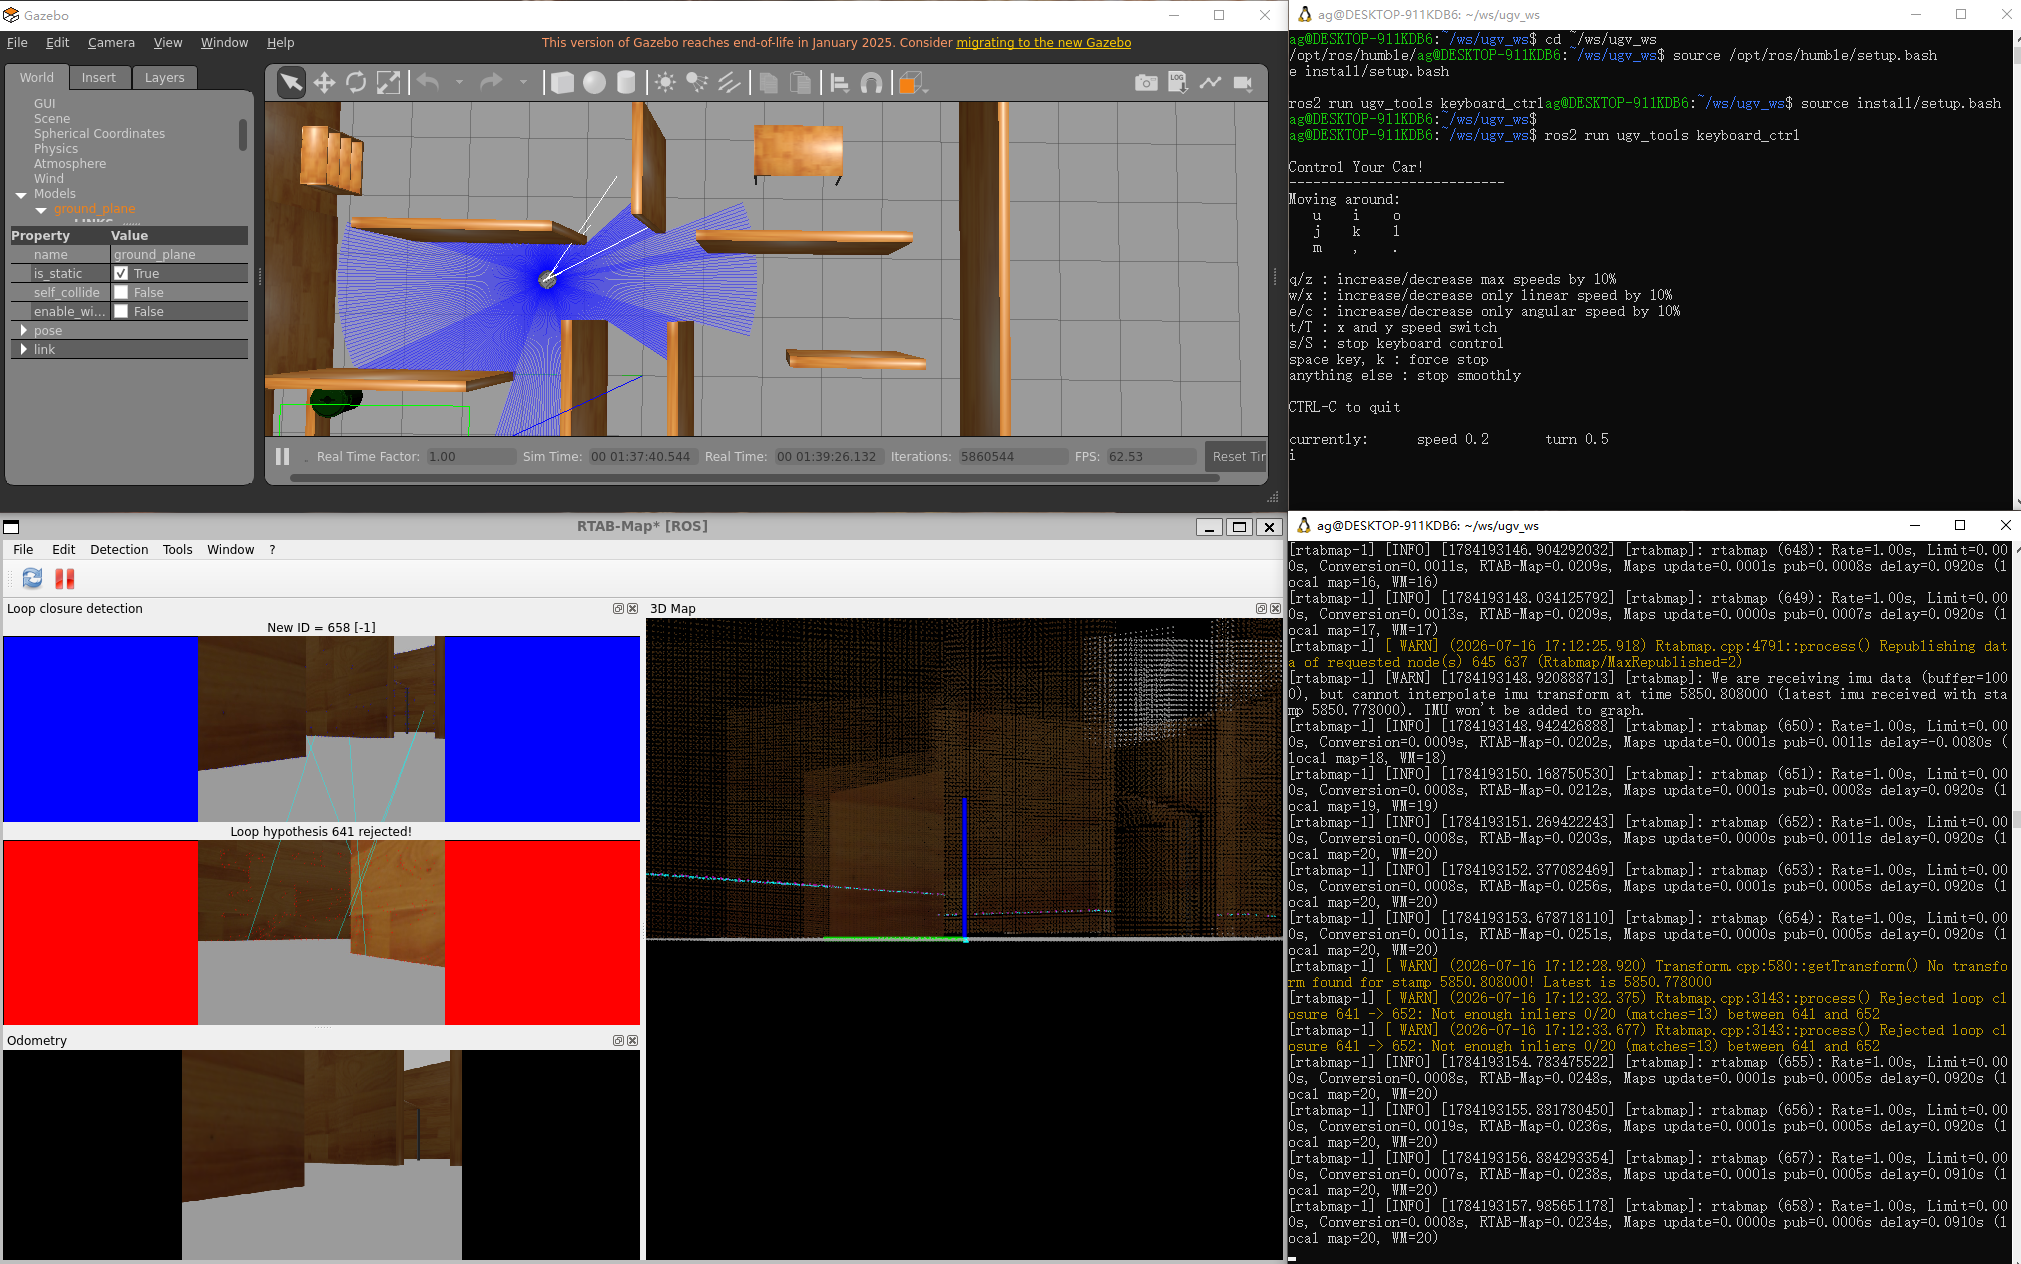The height and width of the screenshot is (1264, 2021).
Task: Click the Real Time Factor field
Action: pos(471,456)
